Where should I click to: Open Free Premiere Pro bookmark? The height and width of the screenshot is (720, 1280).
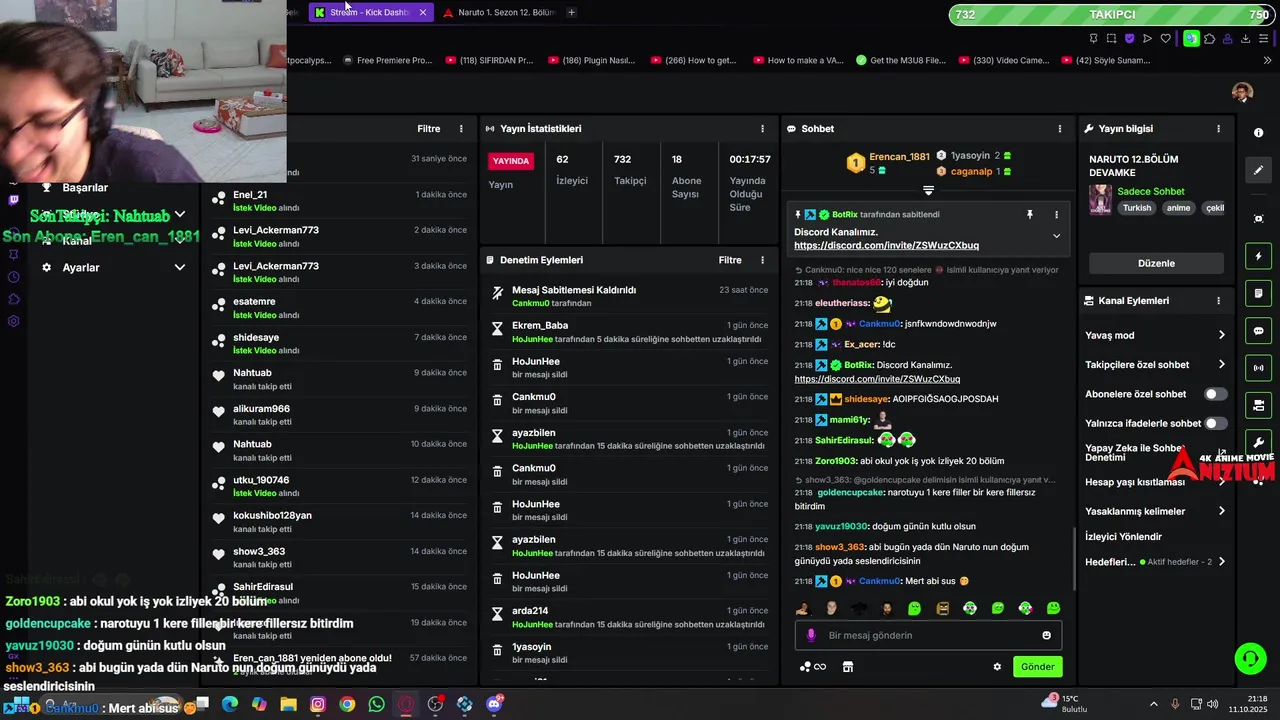(387, 60)
